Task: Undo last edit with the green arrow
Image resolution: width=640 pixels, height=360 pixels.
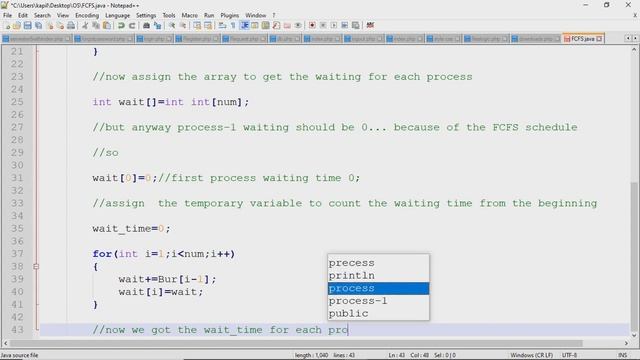Action: pos(121,25)
